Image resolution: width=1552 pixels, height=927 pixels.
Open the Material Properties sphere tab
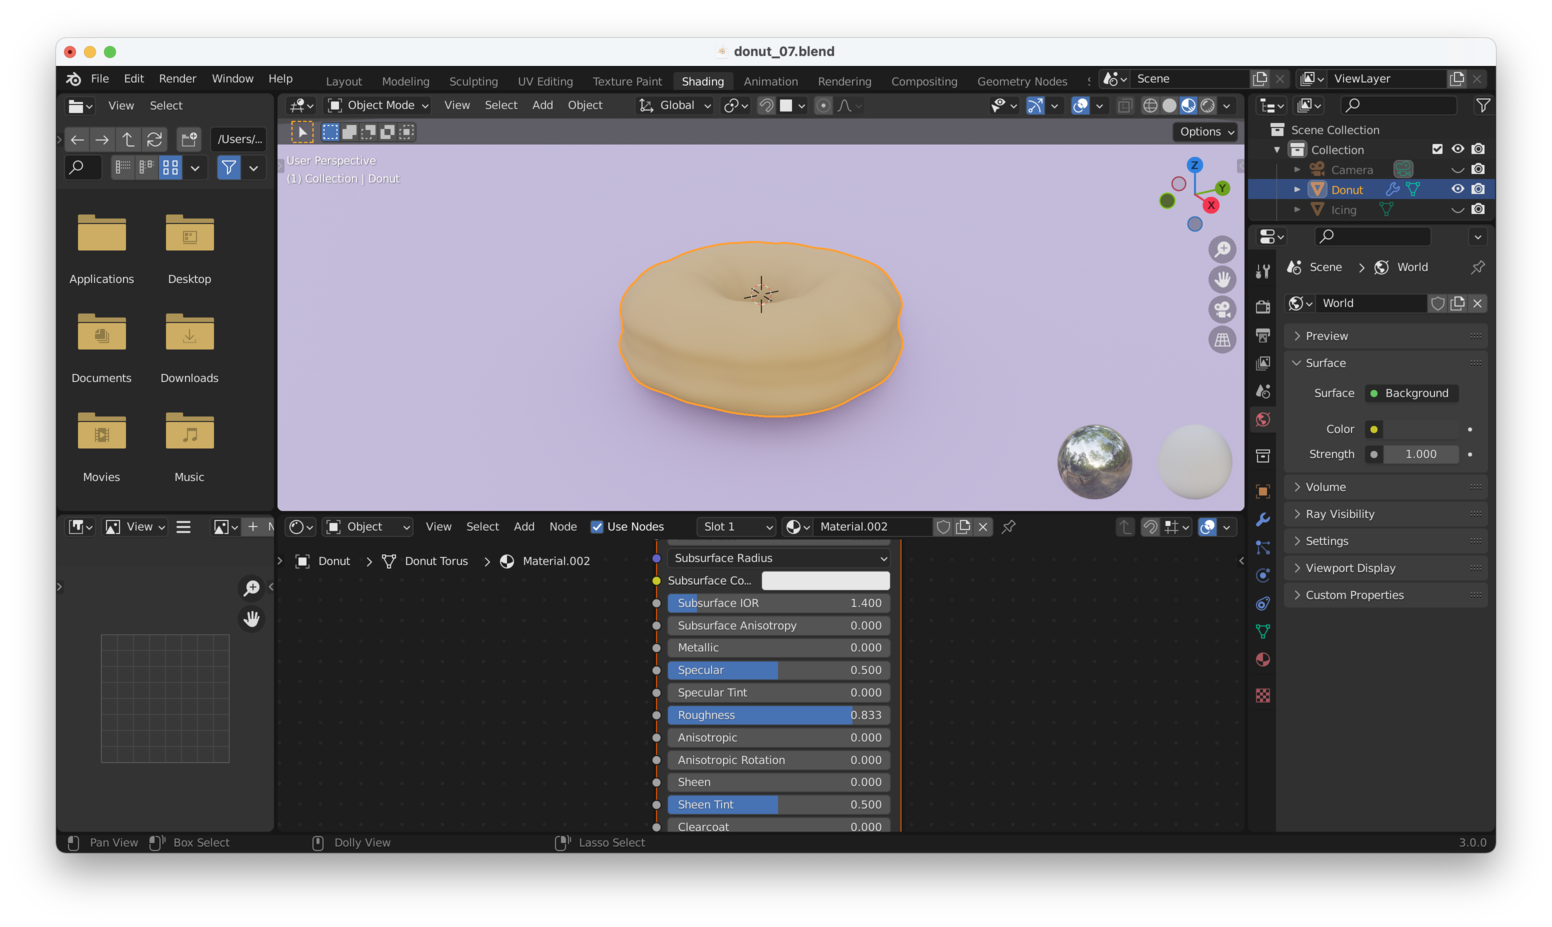pyautogui.click(x=1262, y=659)
